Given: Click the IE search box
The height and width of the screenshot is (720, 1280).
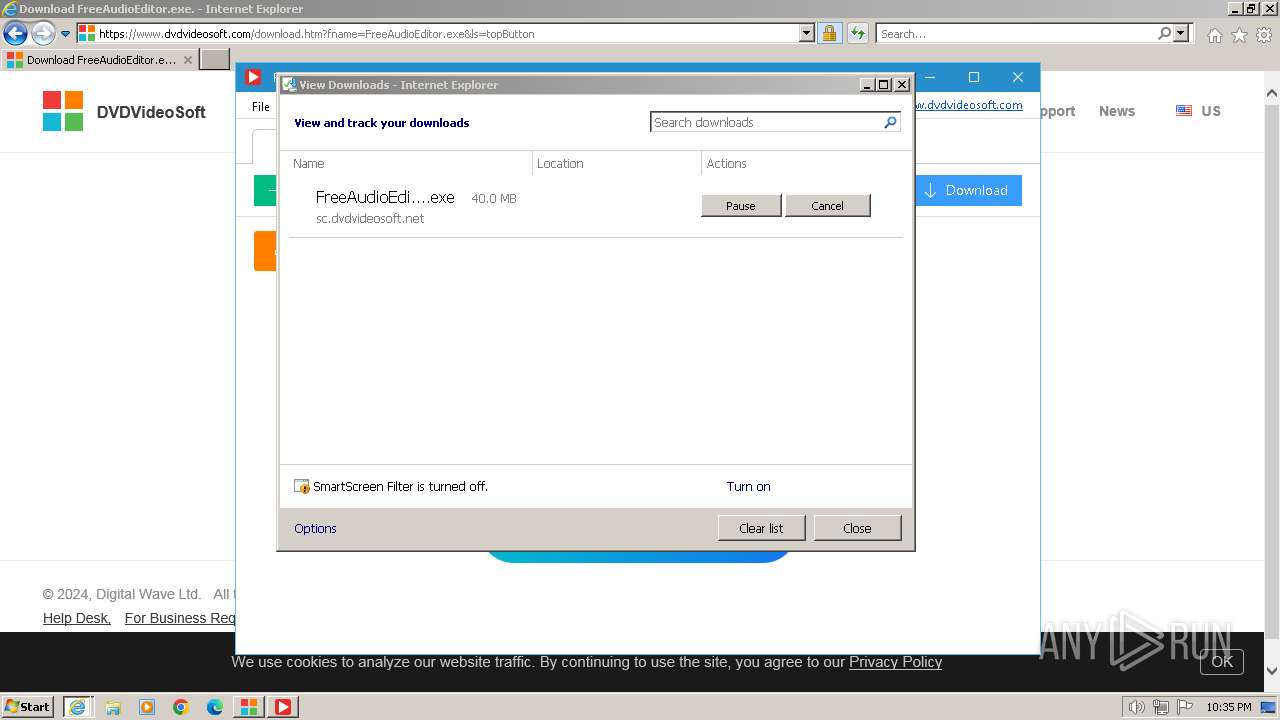Looking at the screenshot, I should click(x=1015, y=33).
